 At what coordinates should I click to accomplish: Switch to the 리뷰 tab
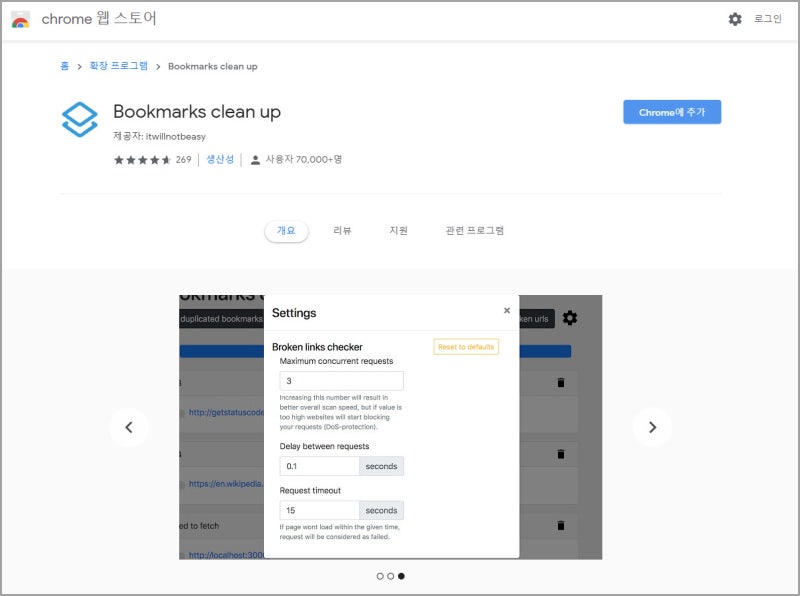(x=342, y=231)
